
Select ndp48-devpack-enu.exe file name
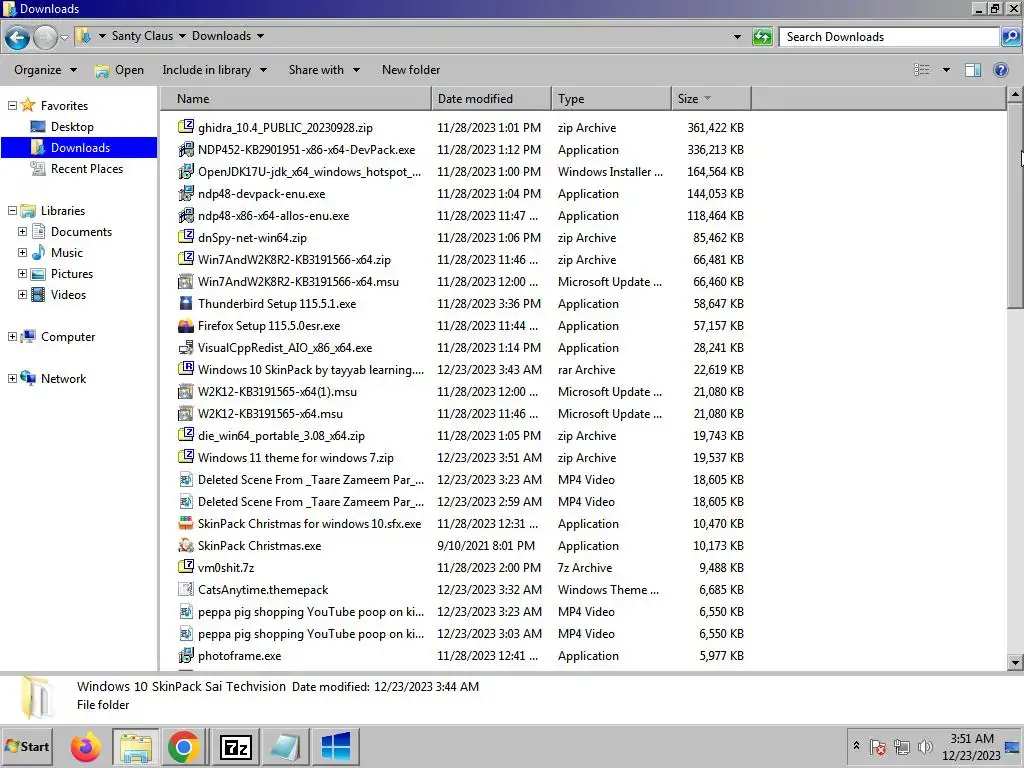[261, 194]
